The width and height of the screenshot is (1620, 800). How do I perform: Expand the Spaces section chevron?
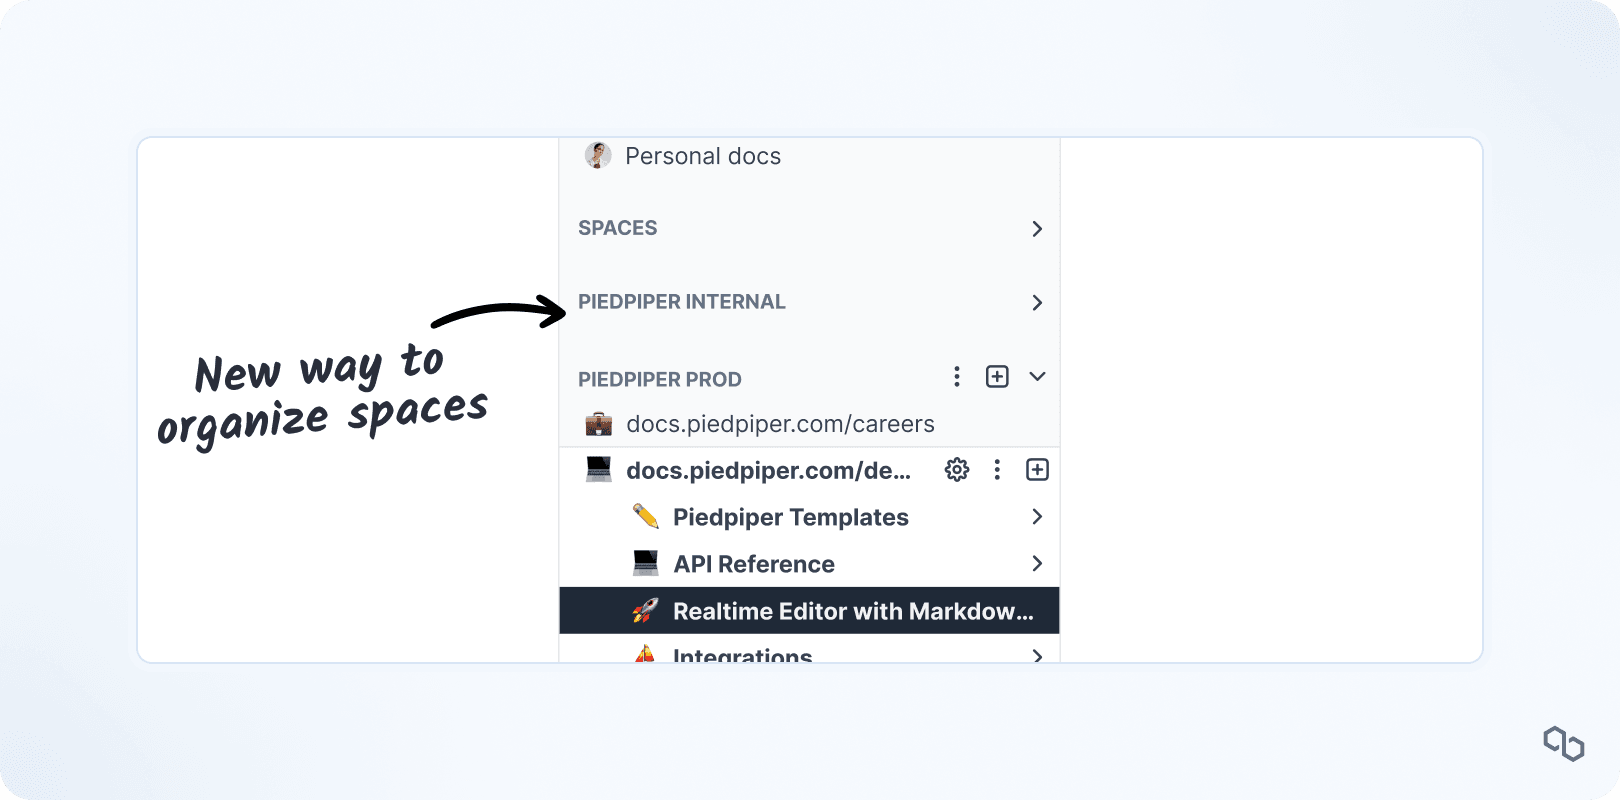(1037, 229)
